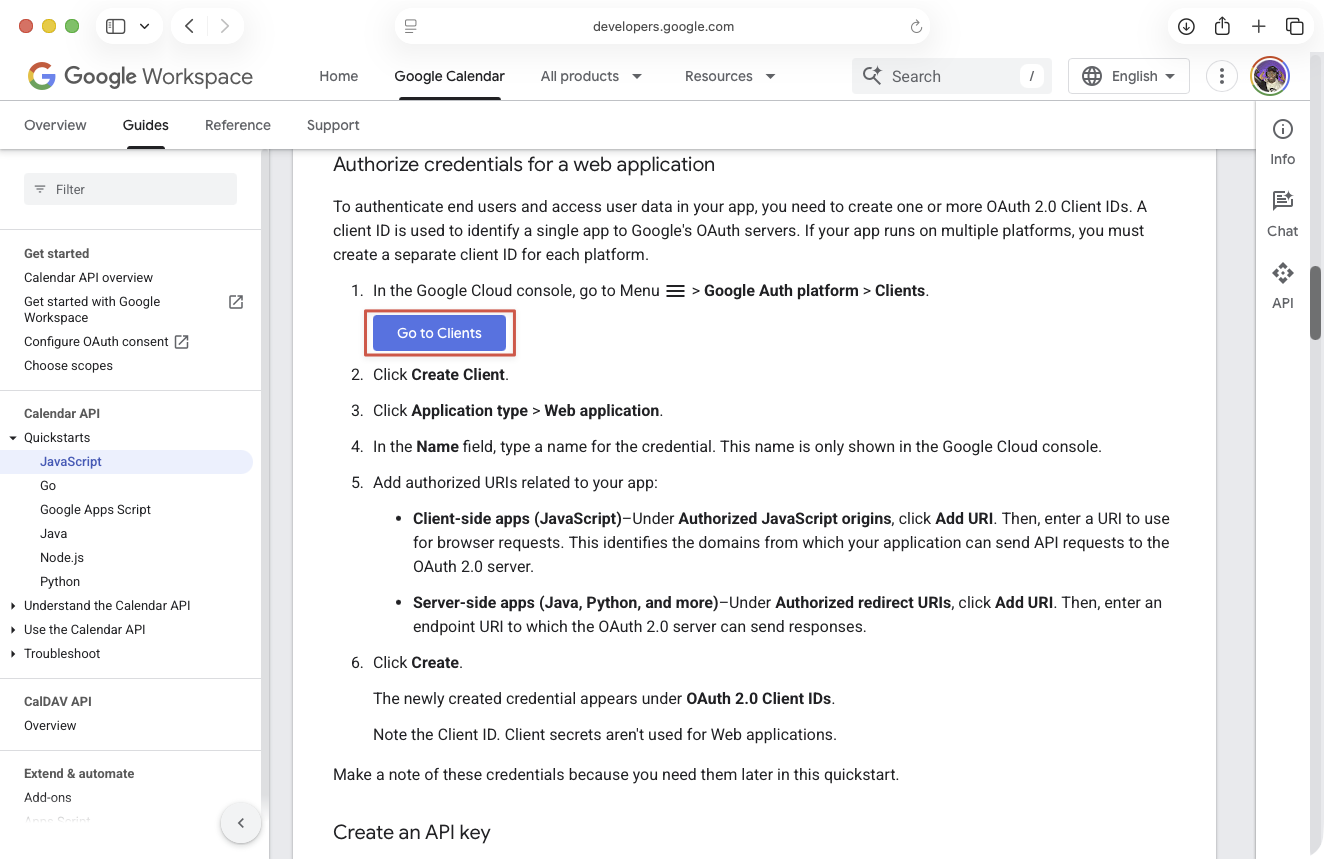Screen dimensions: 1324x859
Task: Open the API explorer panel
Action: [x=1282, y=285]
